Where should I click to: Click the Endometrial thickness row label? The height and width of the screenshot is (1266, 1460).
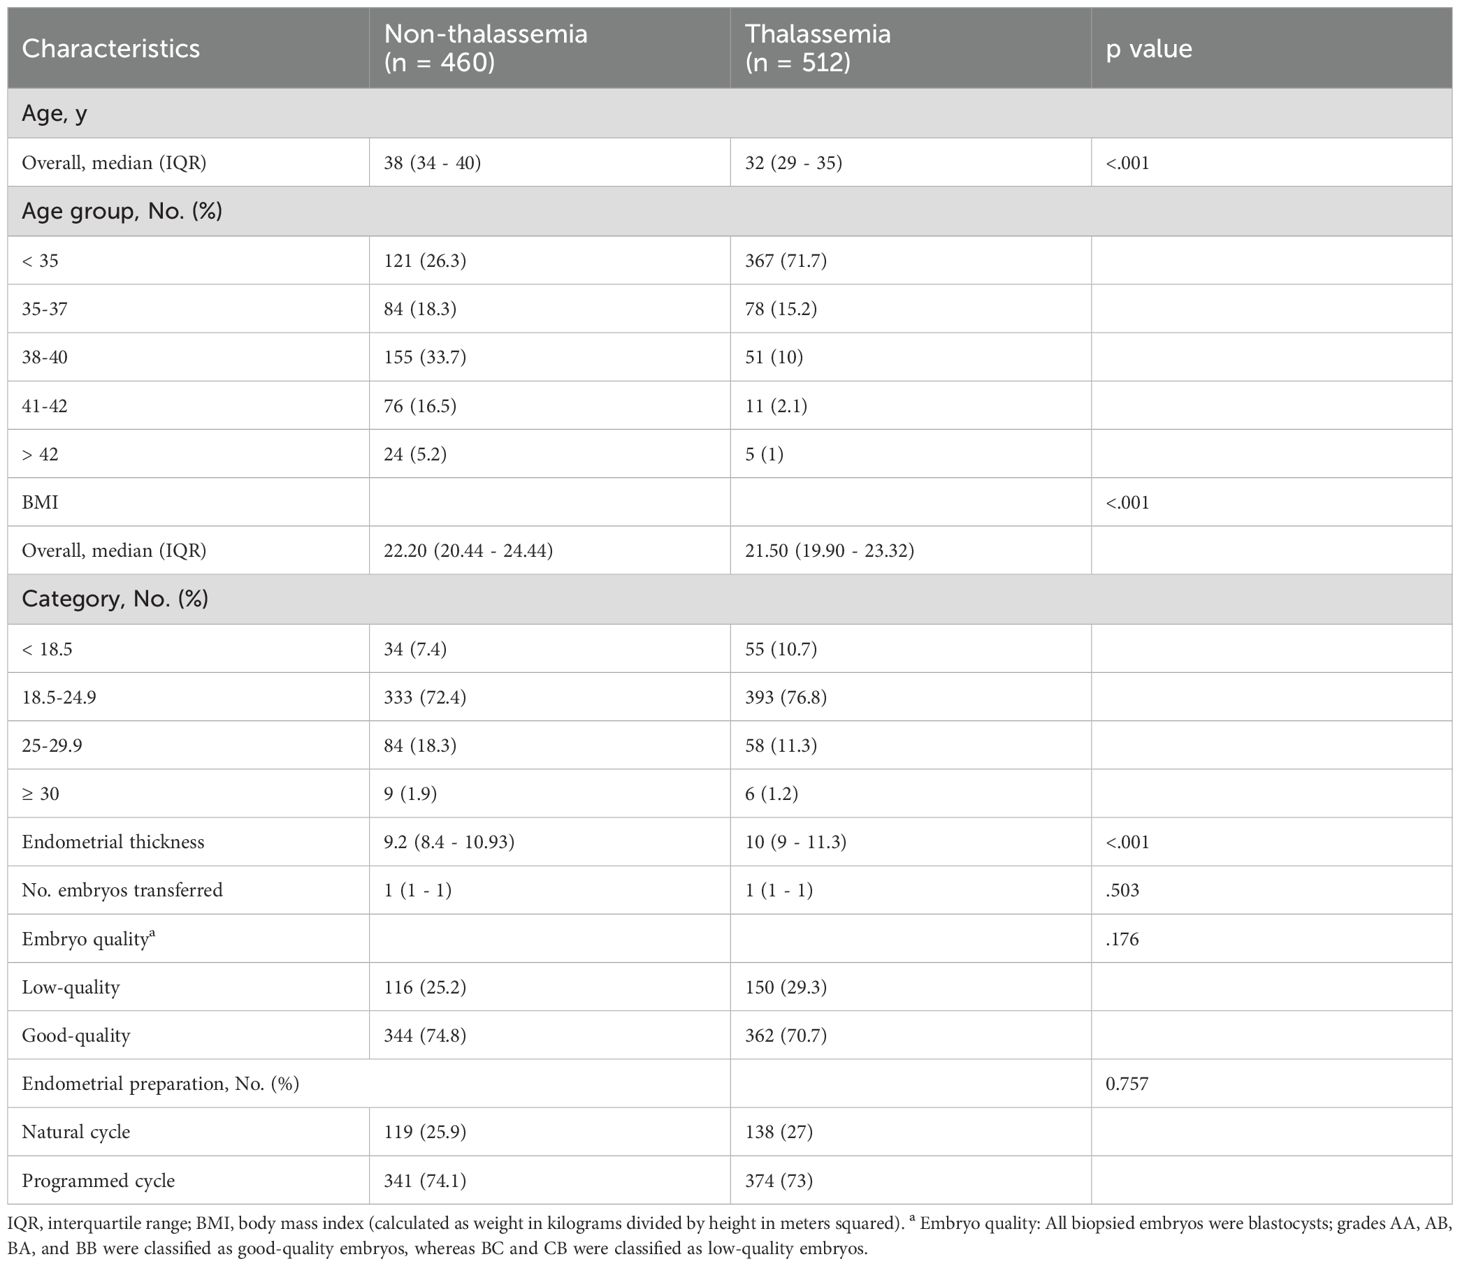[x=113, y=842]
